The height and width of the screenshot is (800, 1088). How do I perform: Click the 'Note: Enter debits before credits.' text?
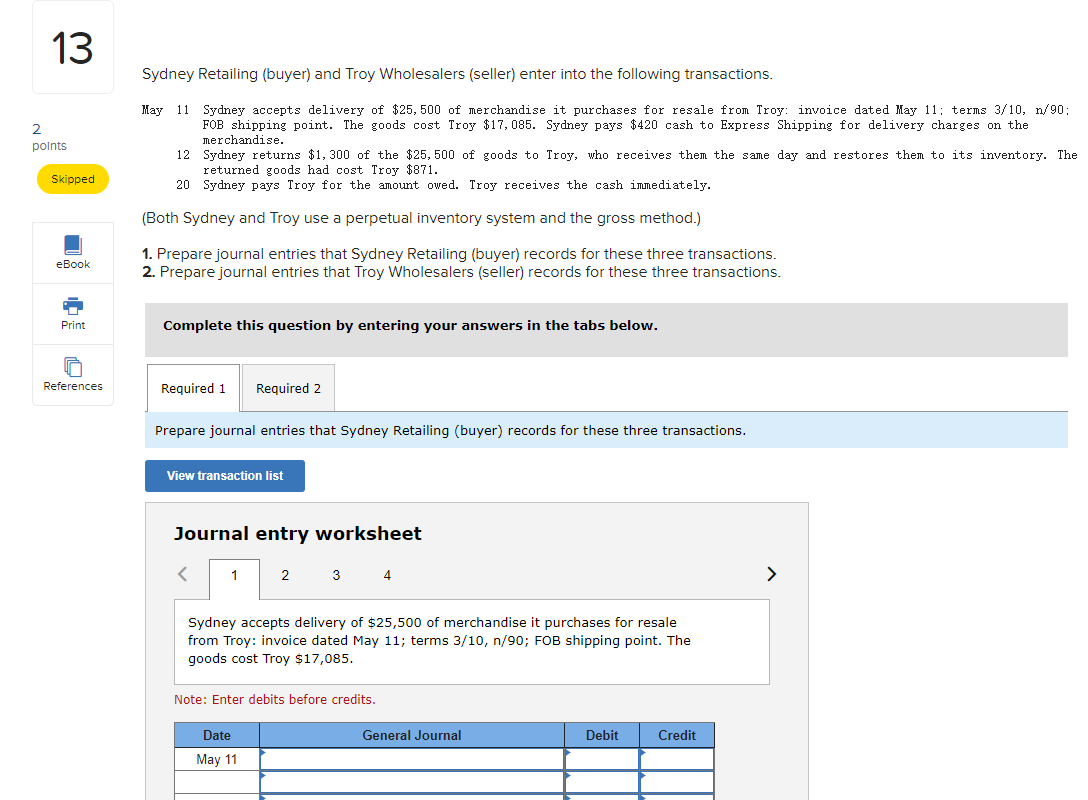click(275, 699)
